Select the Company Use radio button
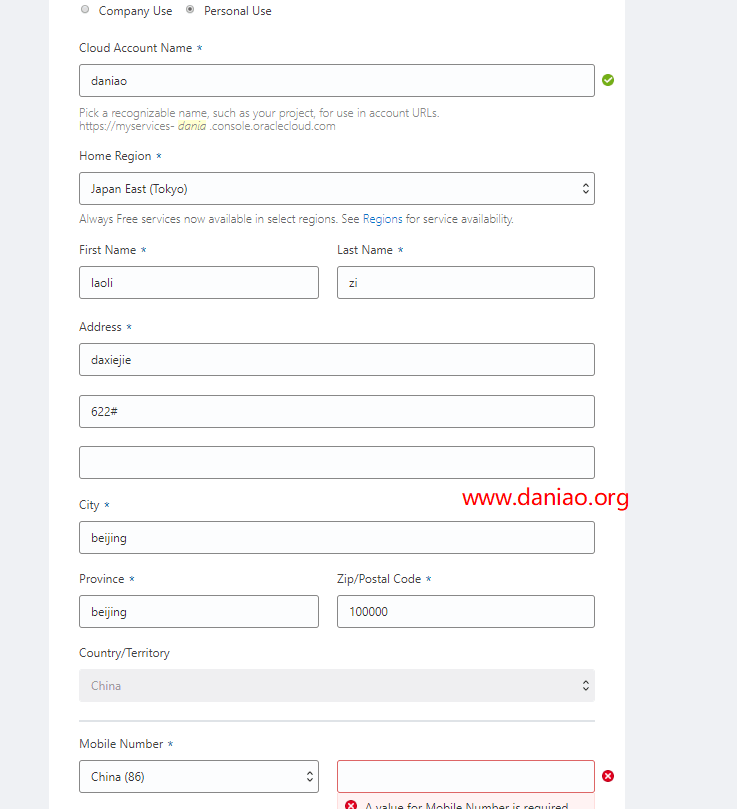Screen dimensions: 737x809 coord(85,9)
